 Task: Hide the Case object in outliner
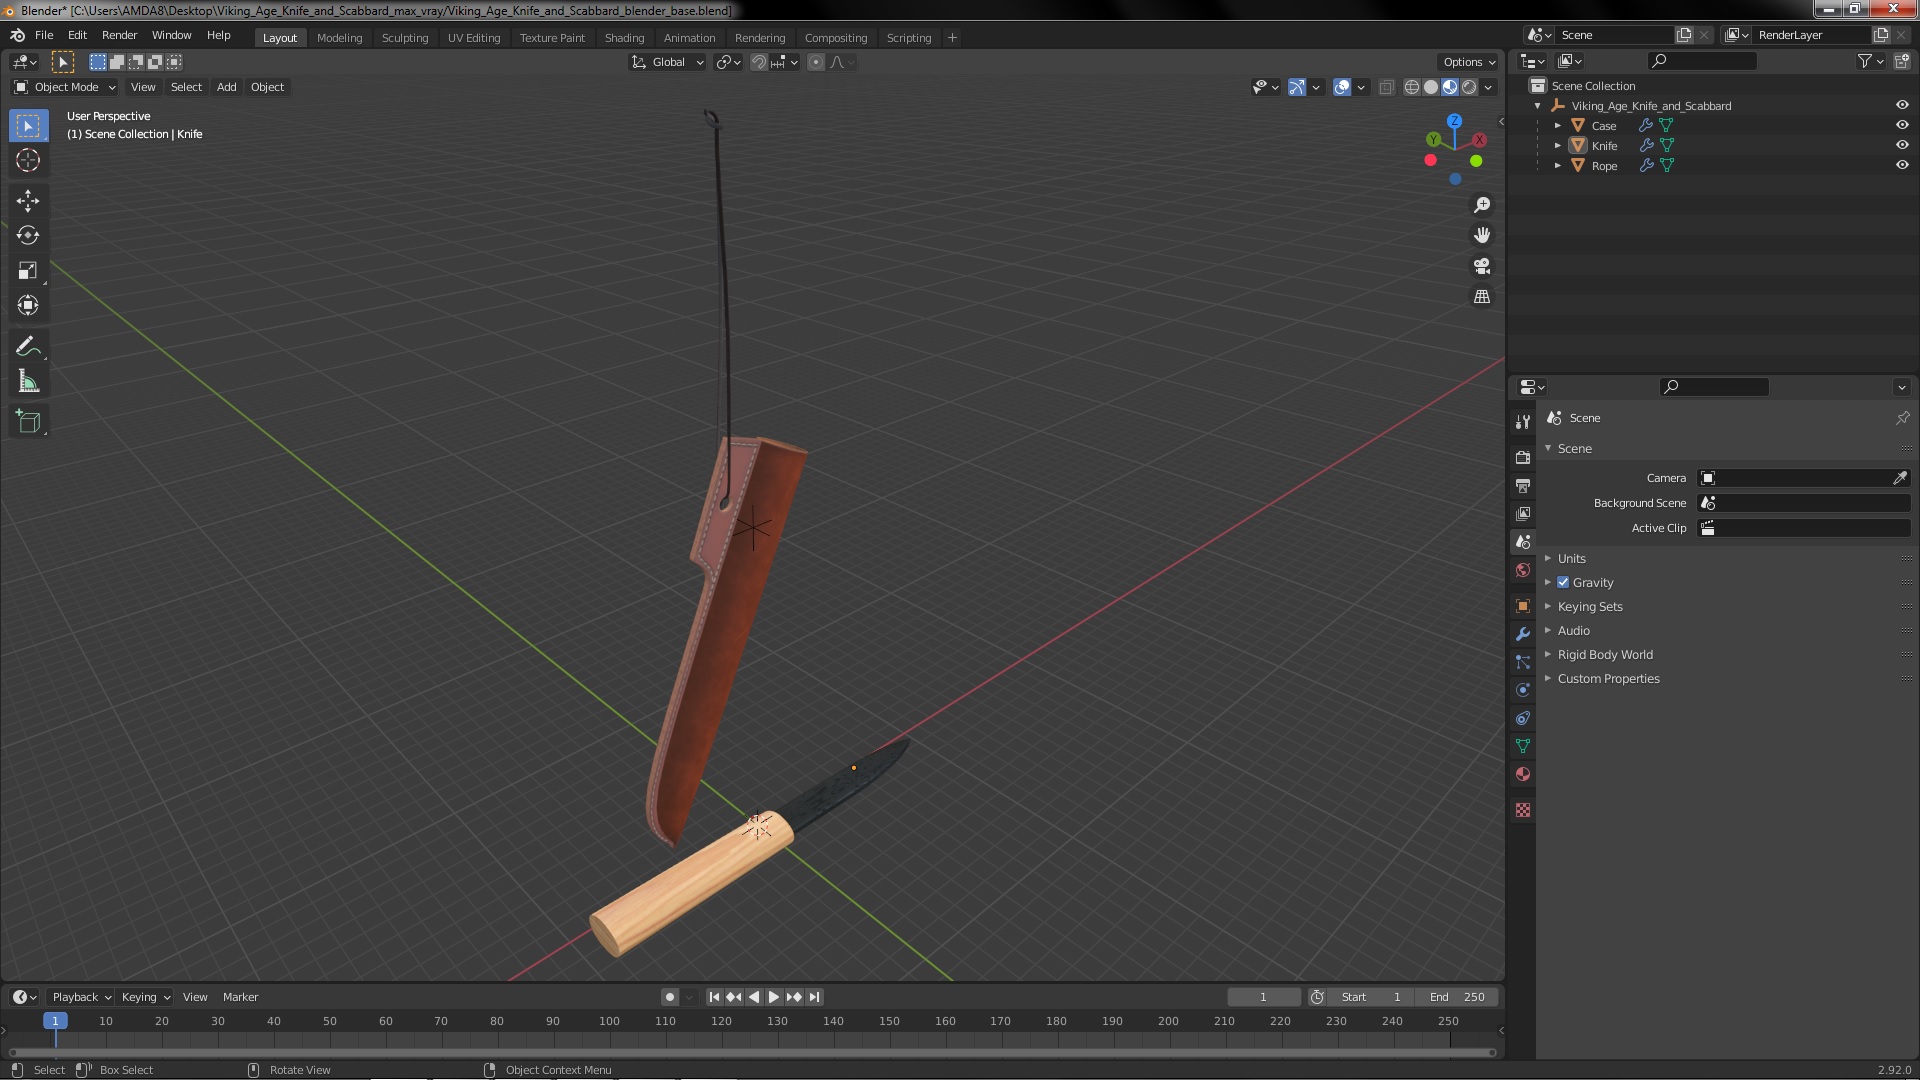click(1902, 126)
